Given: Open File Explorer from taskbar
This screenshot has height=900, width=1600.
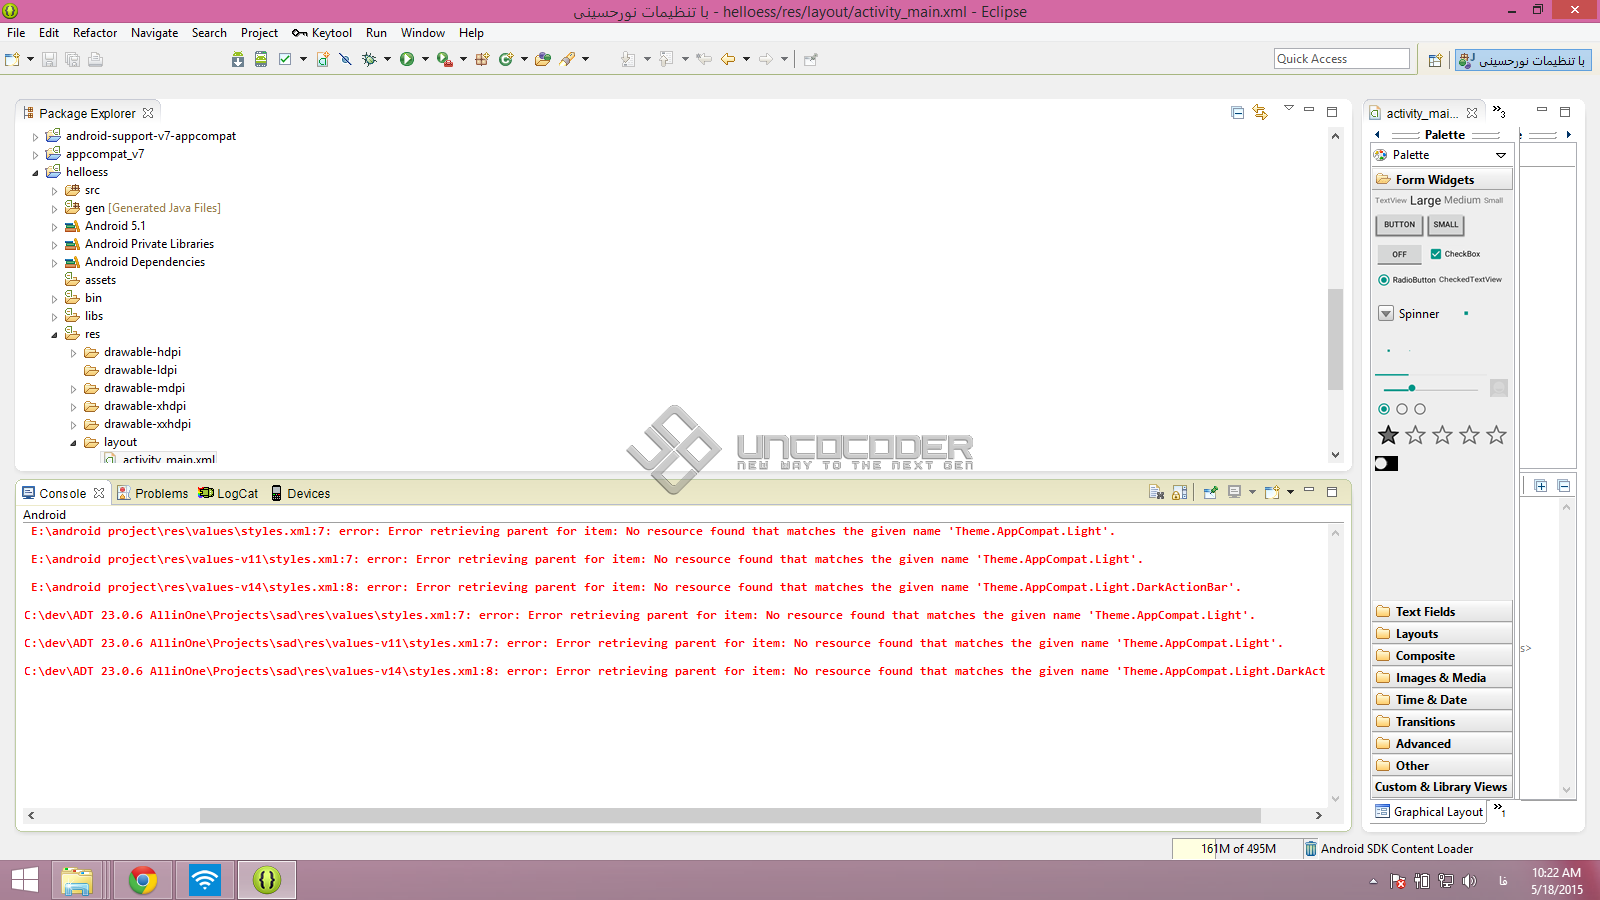Looking at the screenshot, I should 77,880.
